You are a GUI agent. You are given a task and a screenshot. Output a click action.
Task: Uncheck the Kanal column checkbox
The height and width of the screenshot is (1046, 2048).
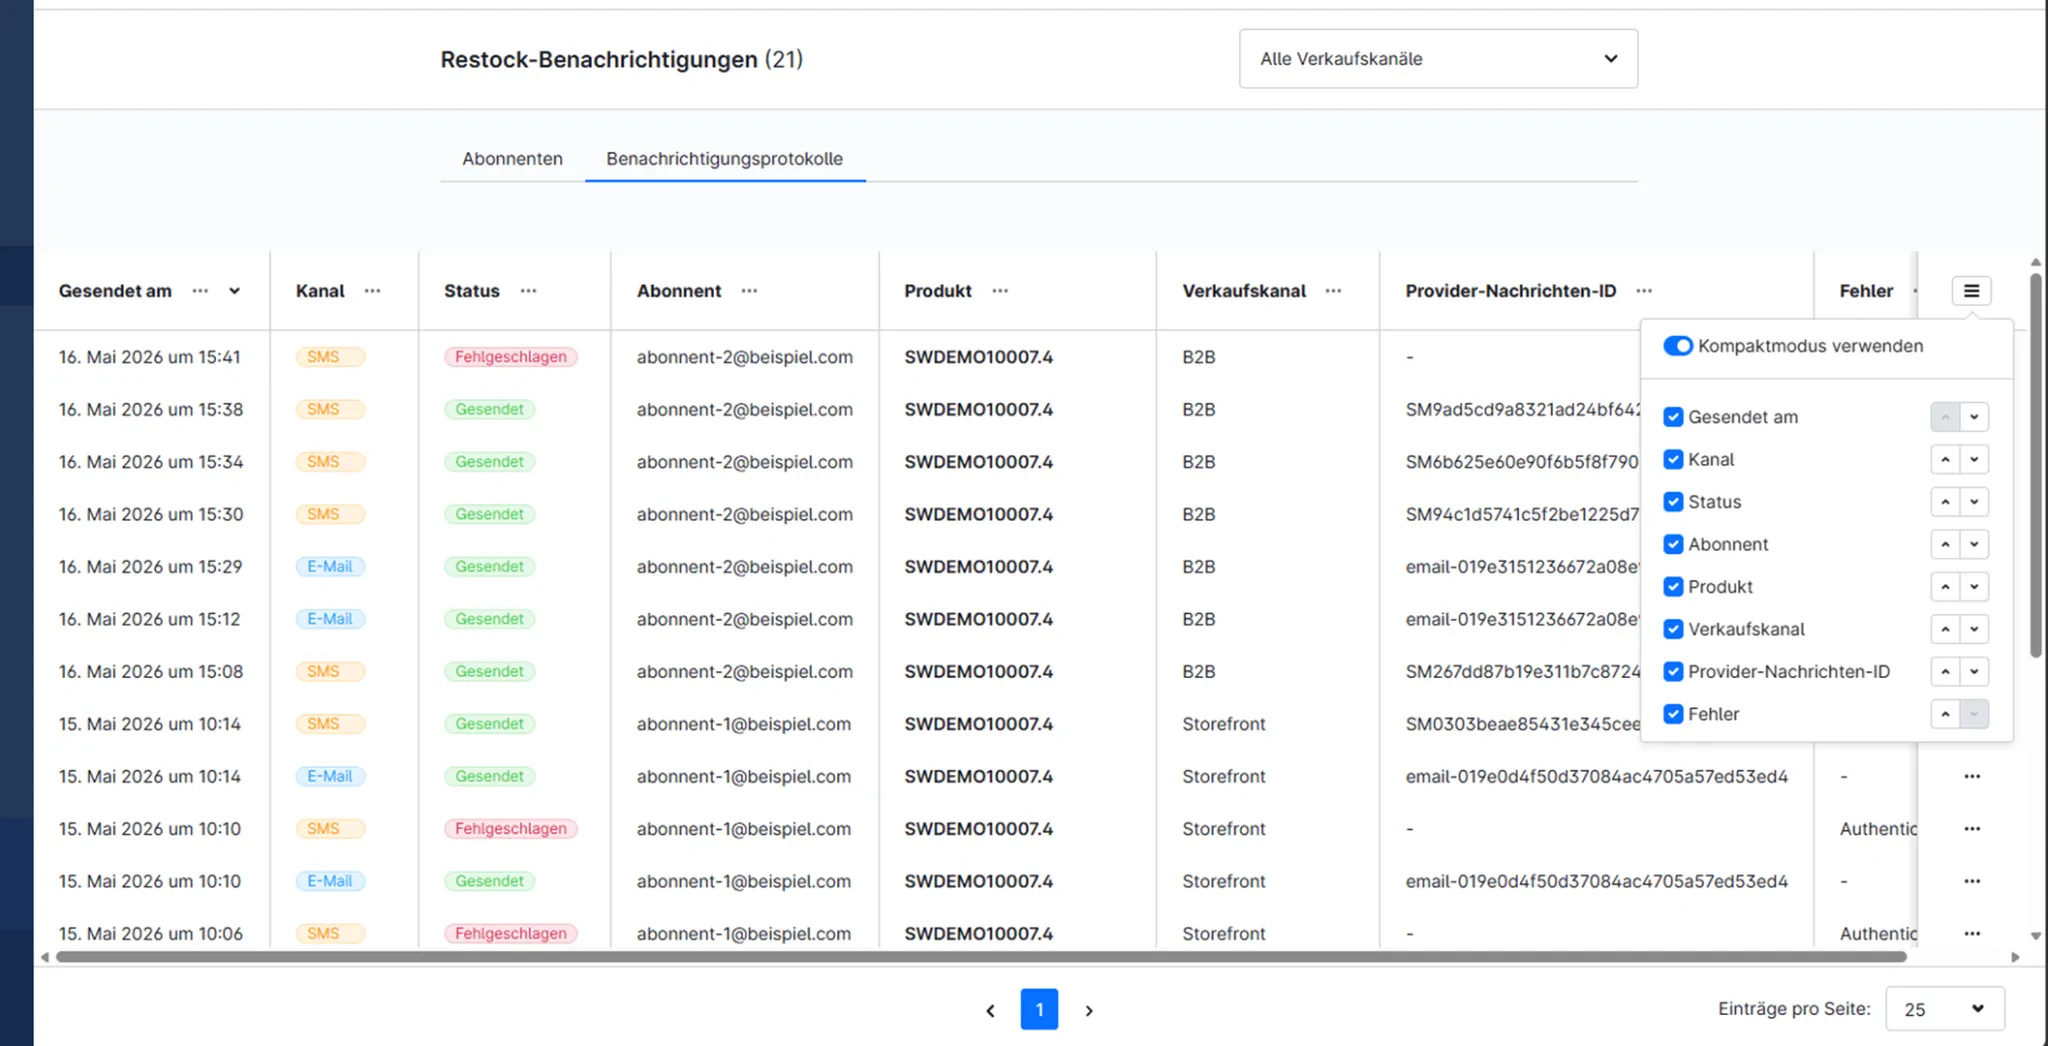[1673, 460]
